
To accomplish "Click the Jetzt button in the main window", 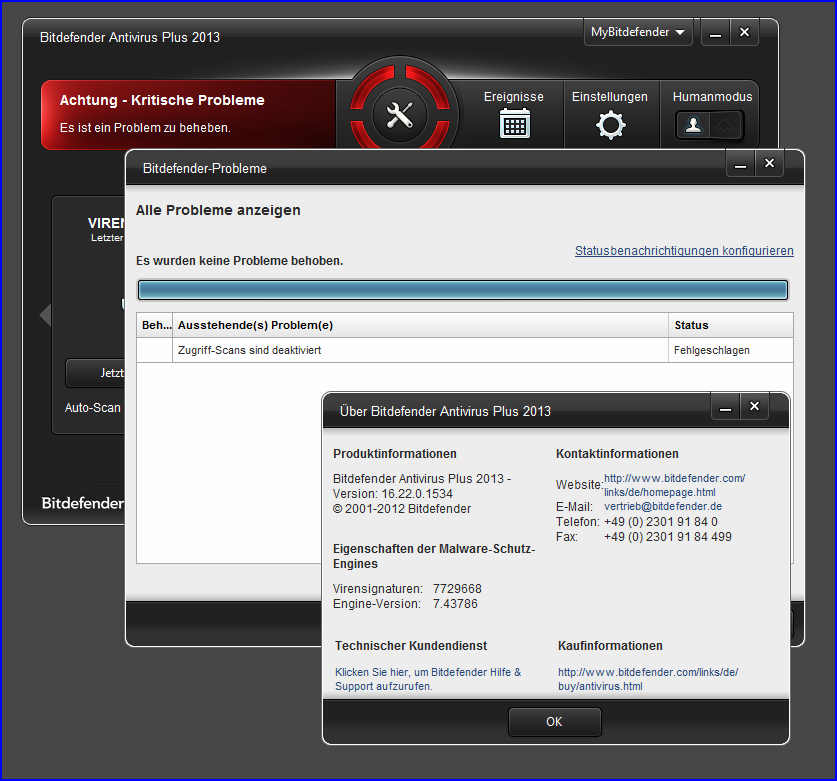I will click(x=96, y=373).
